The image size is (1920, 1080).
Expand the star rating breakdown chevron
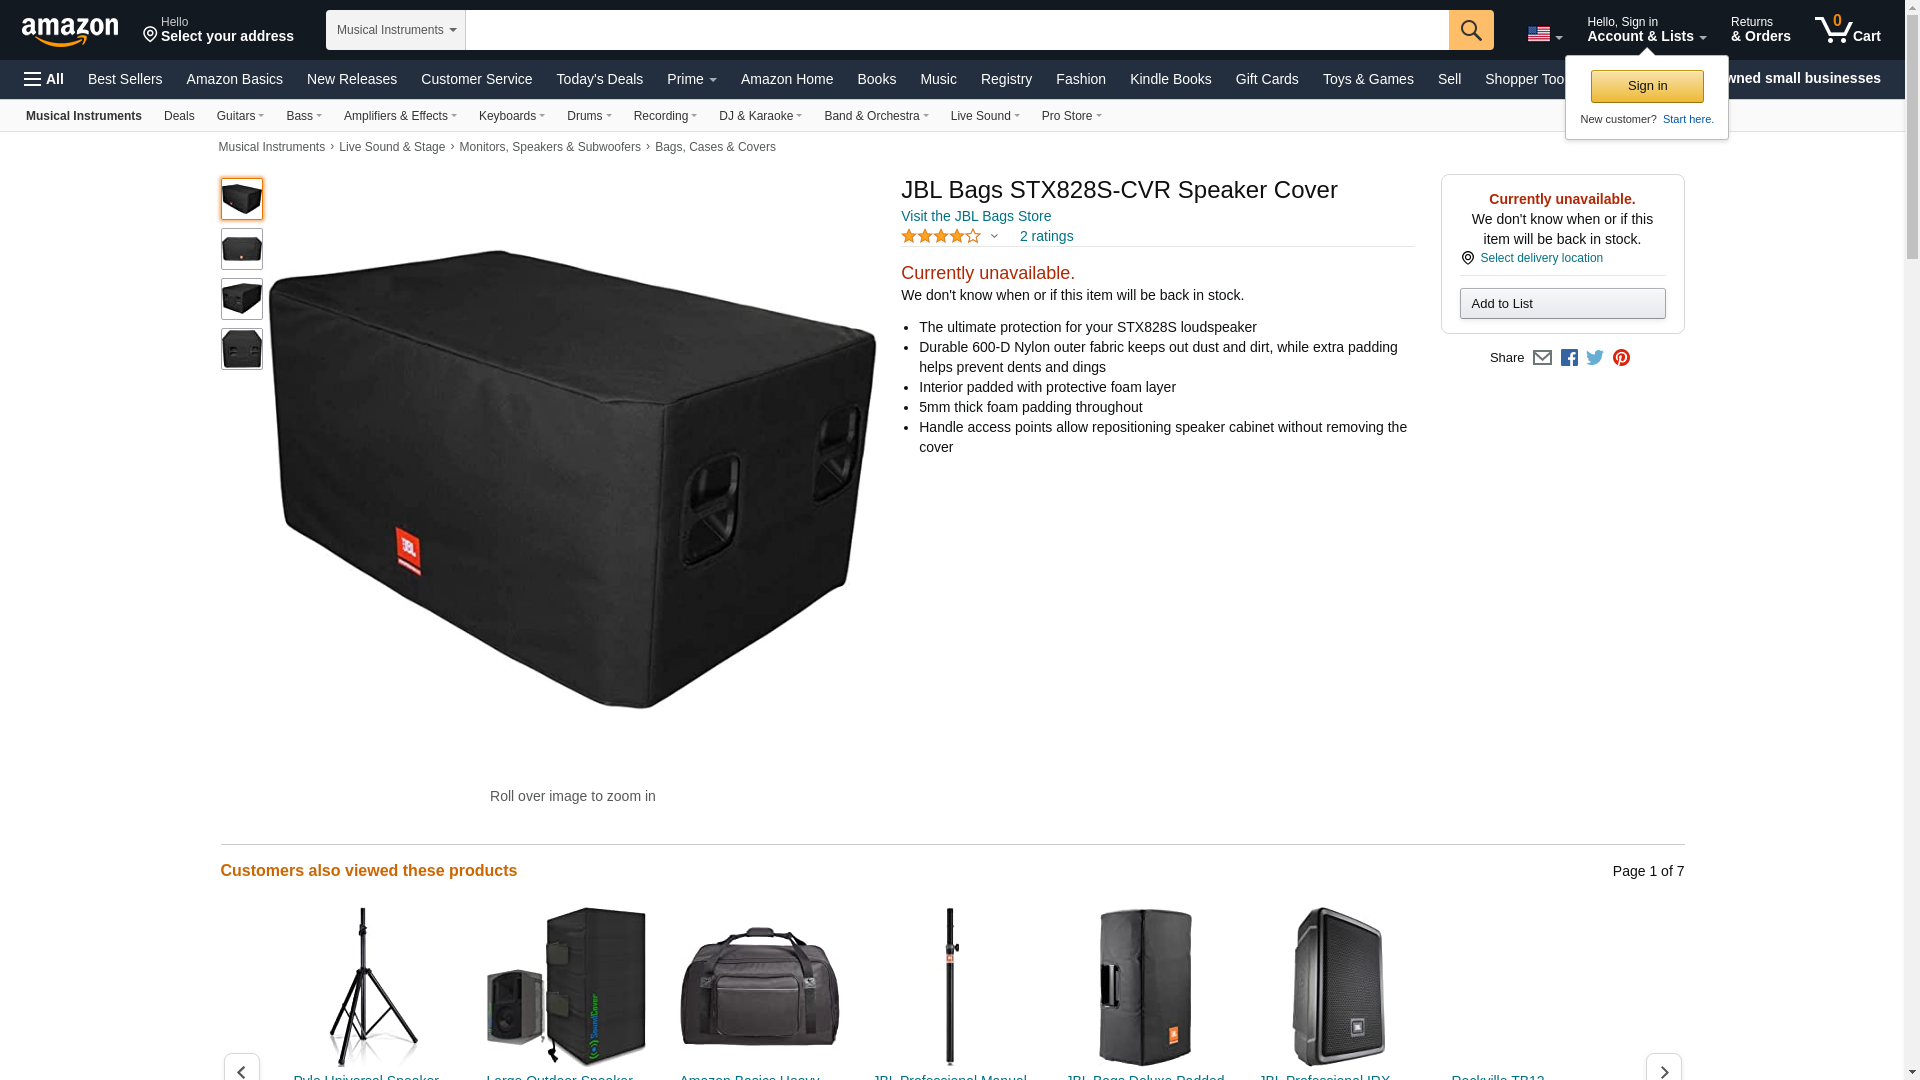coord(994,237)
